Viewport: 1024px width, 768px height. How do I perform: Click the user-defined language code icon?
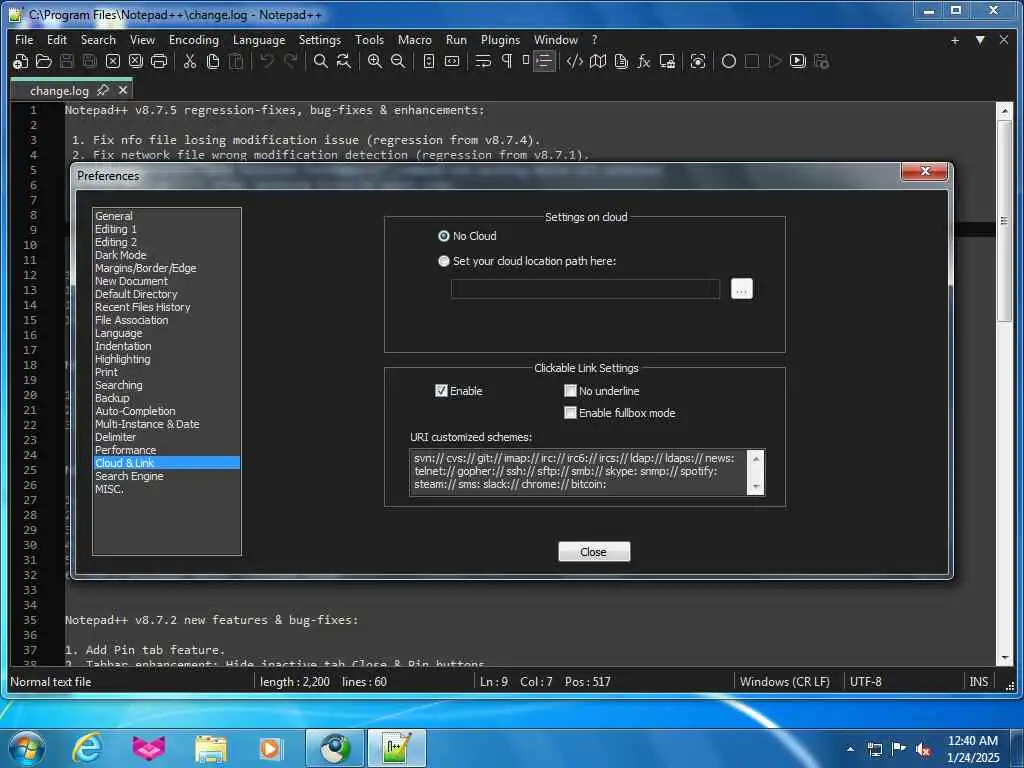tap(575, 61)
